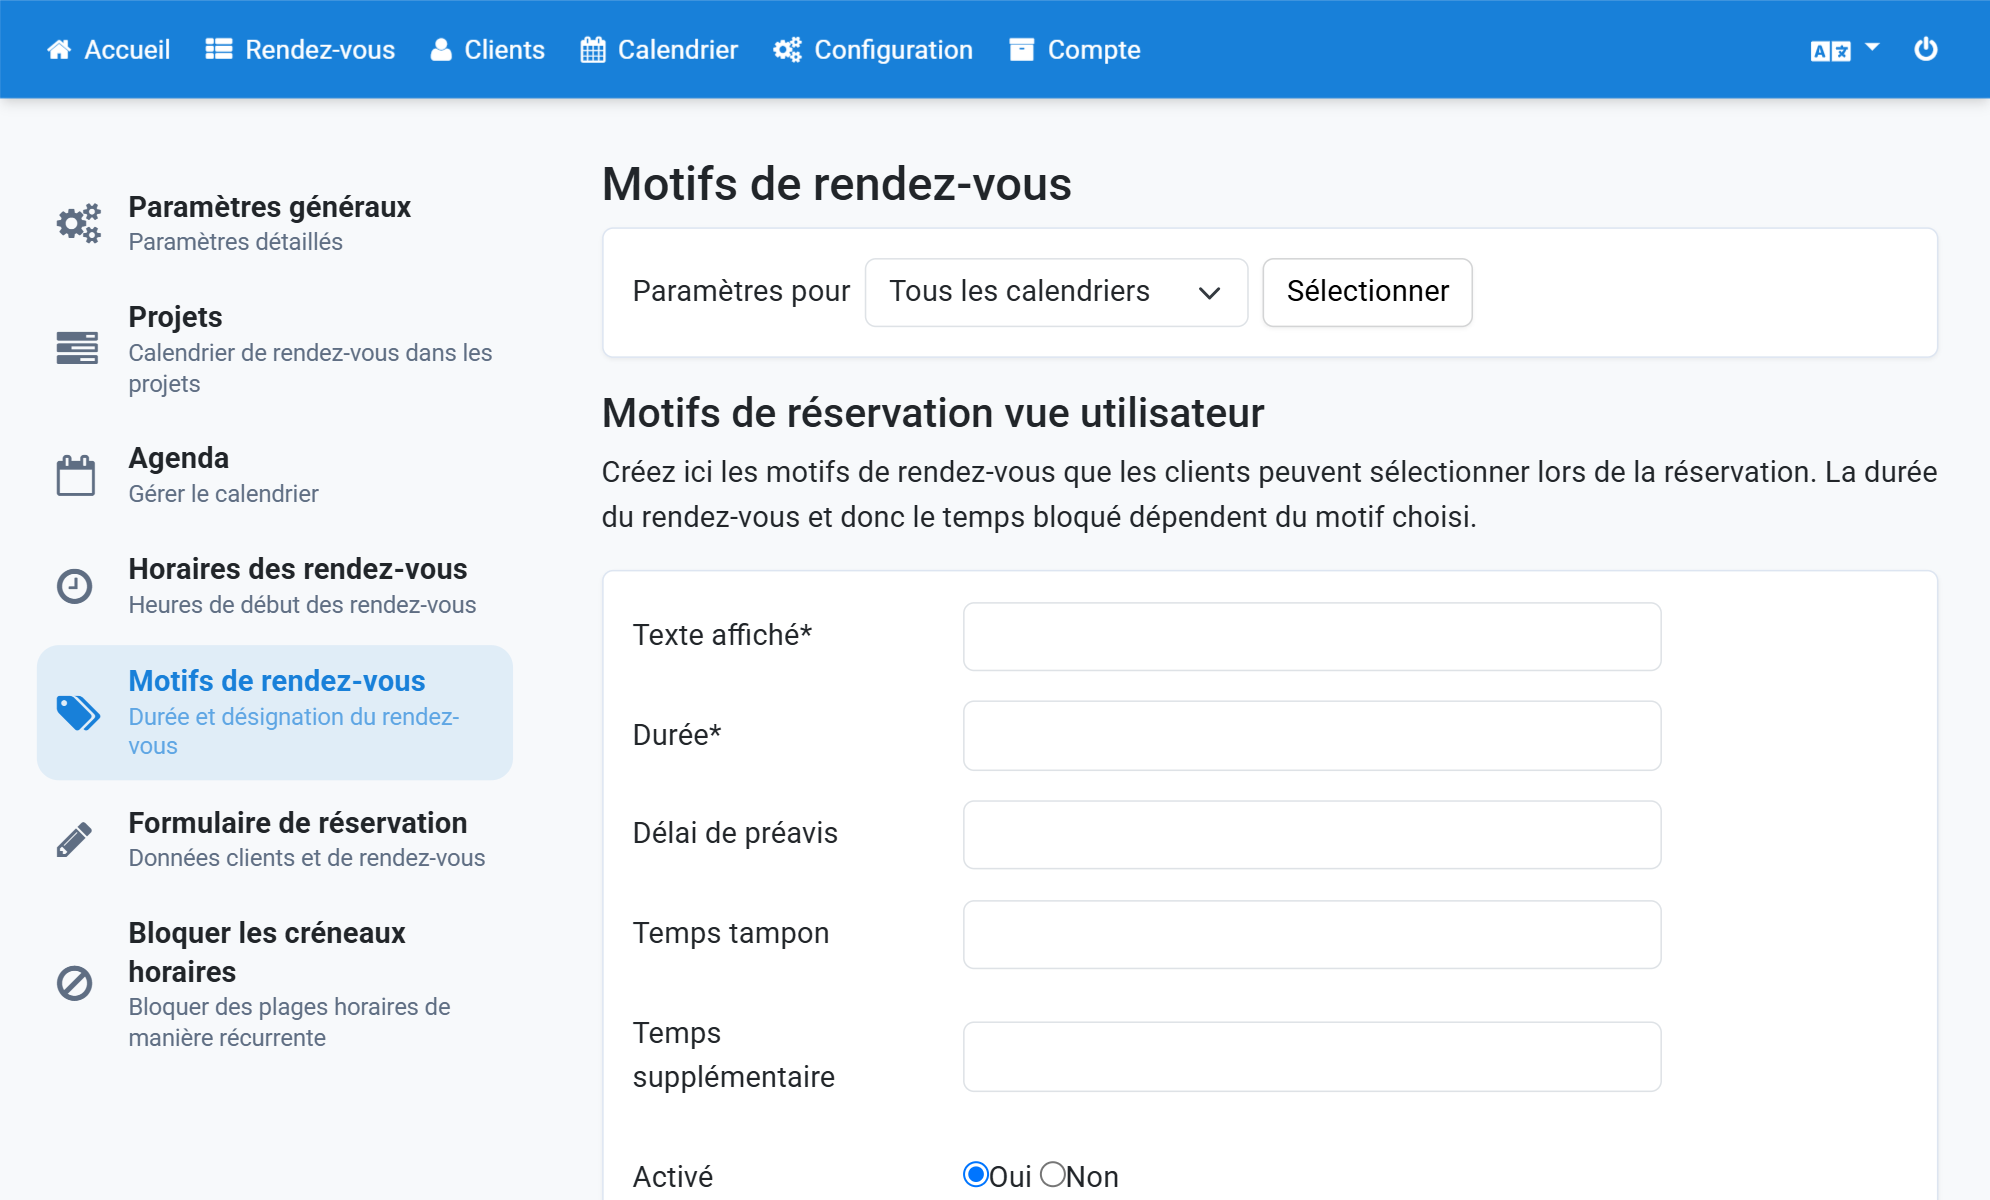The height and width of the screenshot is (1200, 1990).
Task: Click the ban icon for Bloquer les créneaux
Action: coord(74,984)
